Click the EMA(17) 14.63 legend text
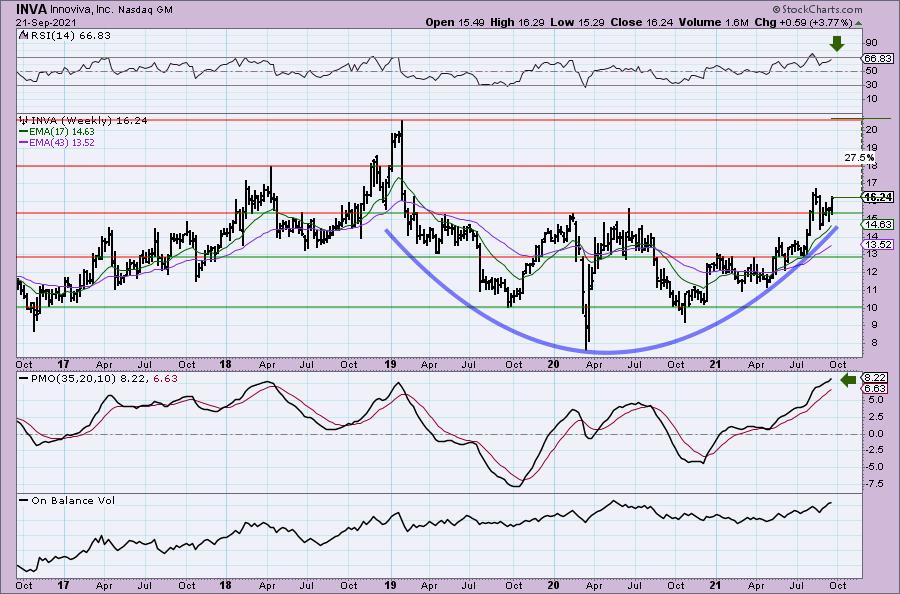Image resolution: width=900 pixels, height=594 pixels. (62, 131)
